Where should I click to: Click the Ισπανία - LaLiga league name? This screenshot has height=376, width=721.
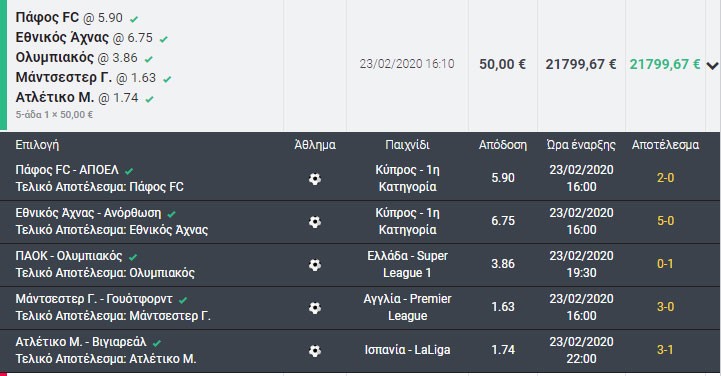(x=407, y=350)
